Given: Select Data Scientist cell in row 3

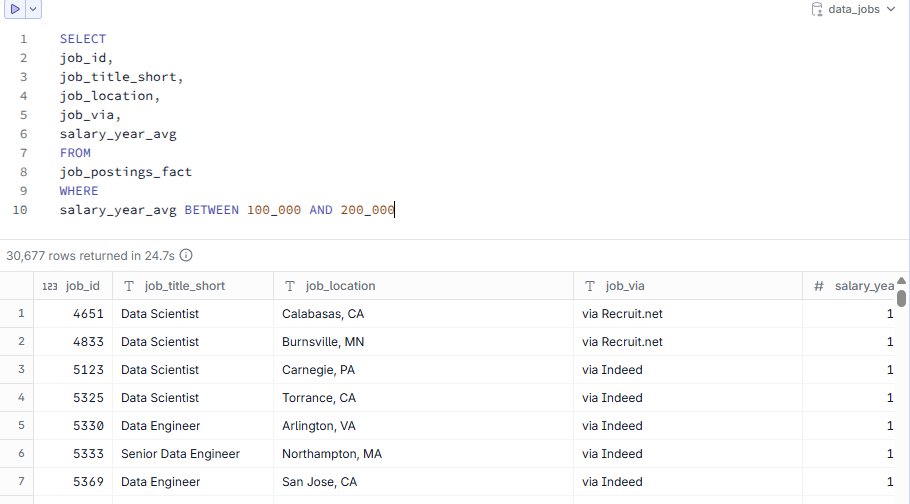Looking at the screenshot, I should [x=193, y=370].
